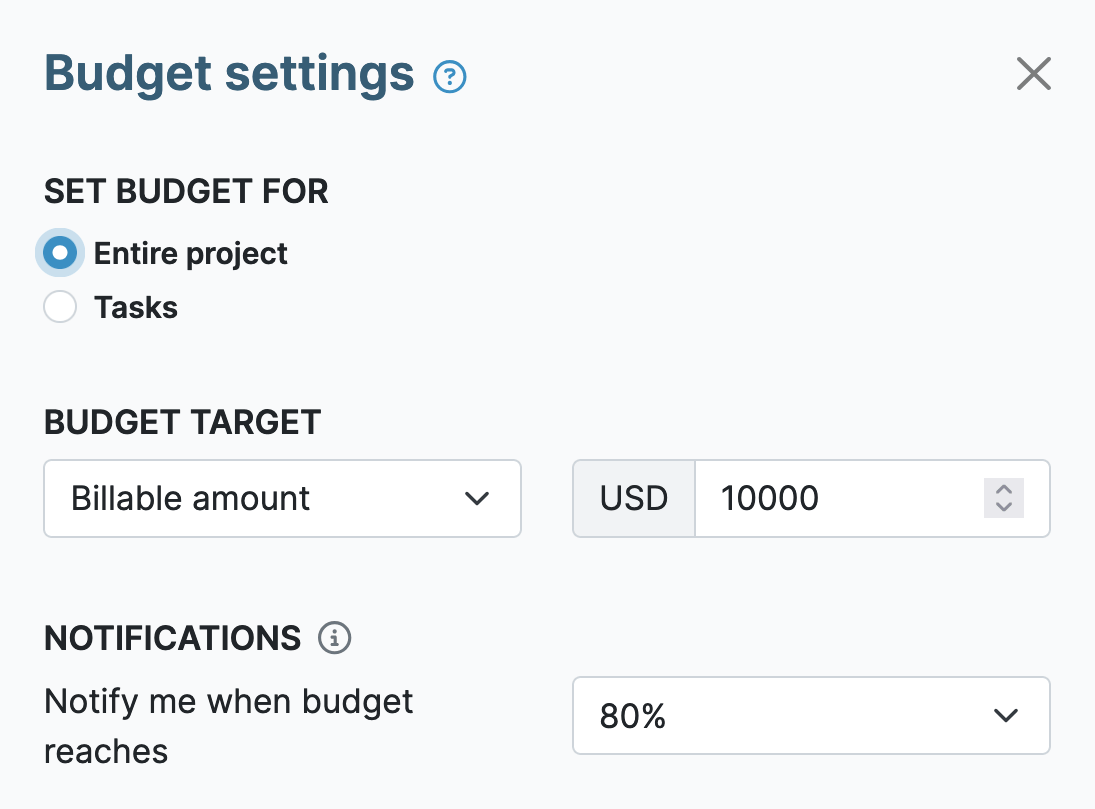Click the chevron on the 80% selector
Screen dimensions: 1095x809
pos(1005,715)
